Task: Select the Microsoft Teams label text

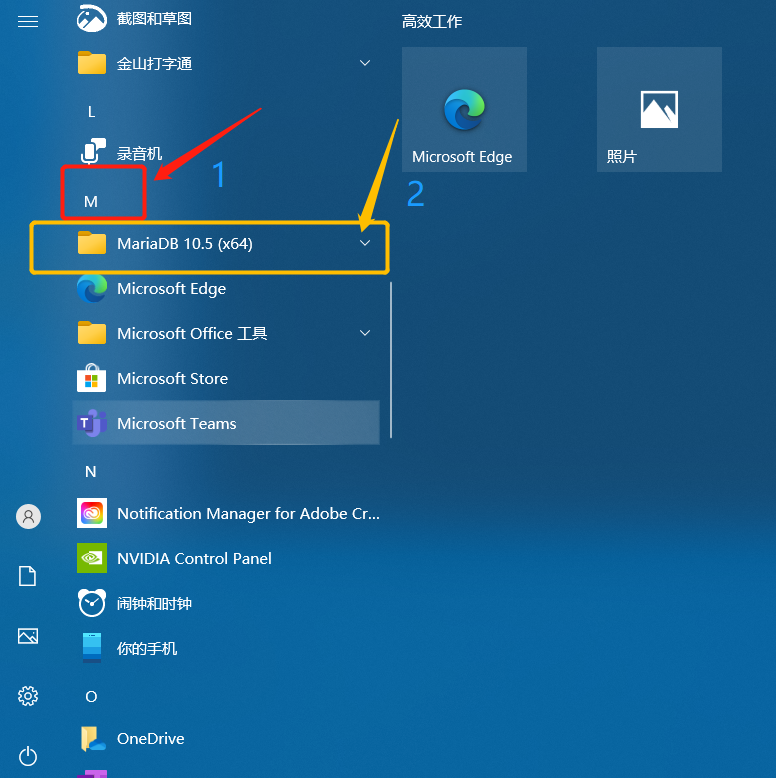Action: tap(177, 423)
